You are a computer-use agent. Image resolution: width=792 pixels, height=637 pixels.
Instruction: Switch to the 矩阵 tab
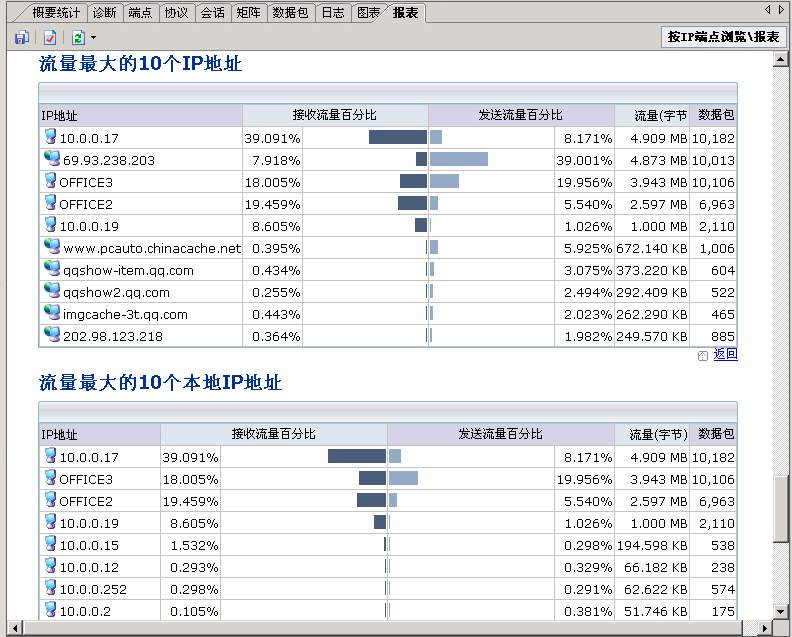(249, 13)
